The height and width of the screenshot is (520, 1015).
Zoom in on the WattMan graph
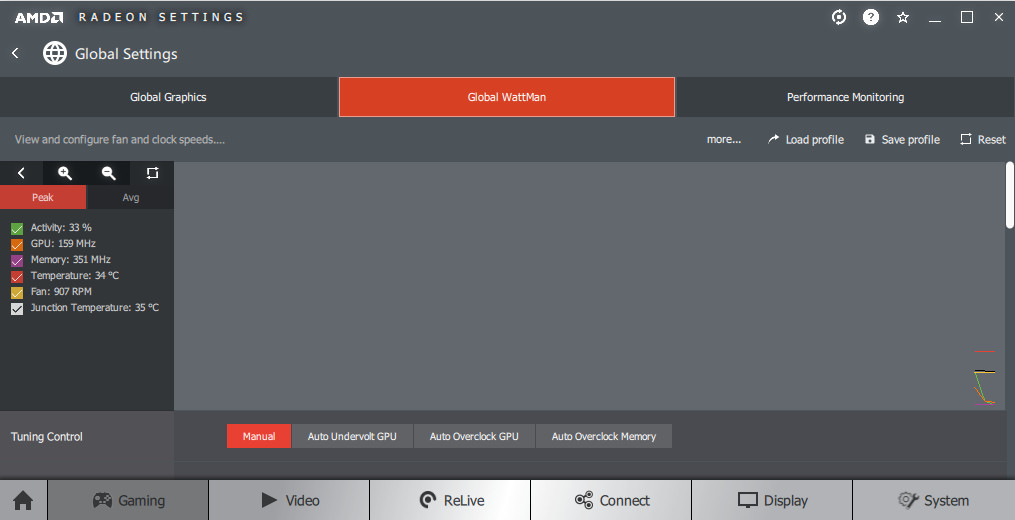[x=65, y=173]
